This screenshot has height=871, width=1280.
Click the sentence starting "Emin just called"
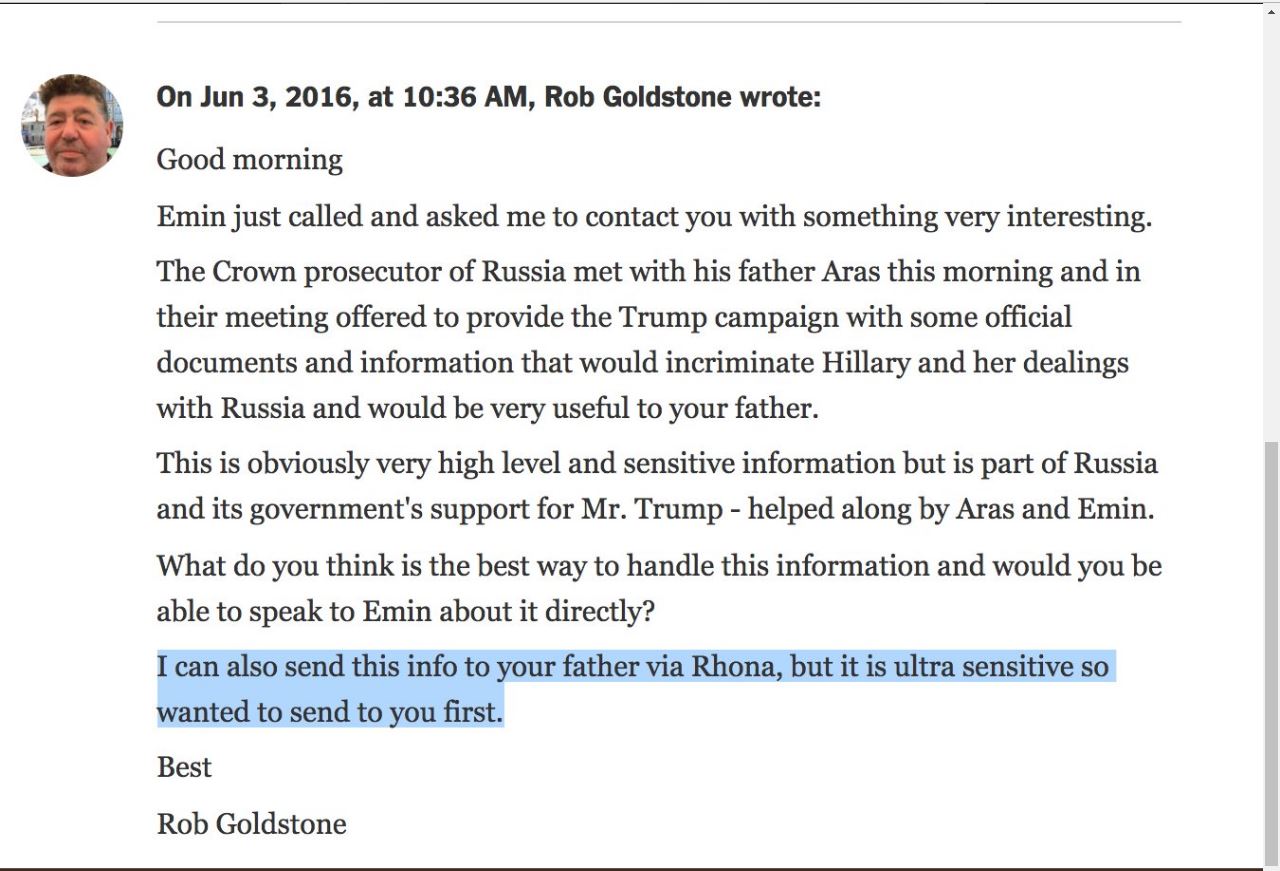click(654, 217)
